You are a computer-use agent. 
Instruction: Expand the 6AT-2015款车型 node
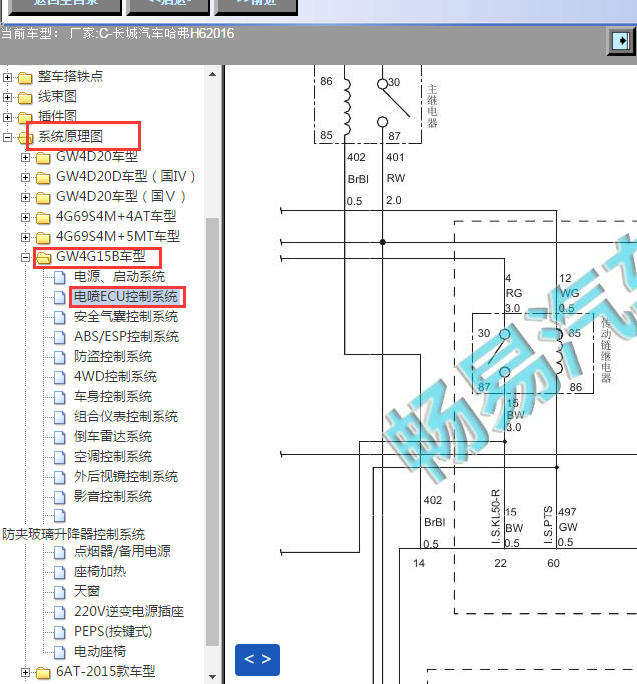(x=25, y=672)
